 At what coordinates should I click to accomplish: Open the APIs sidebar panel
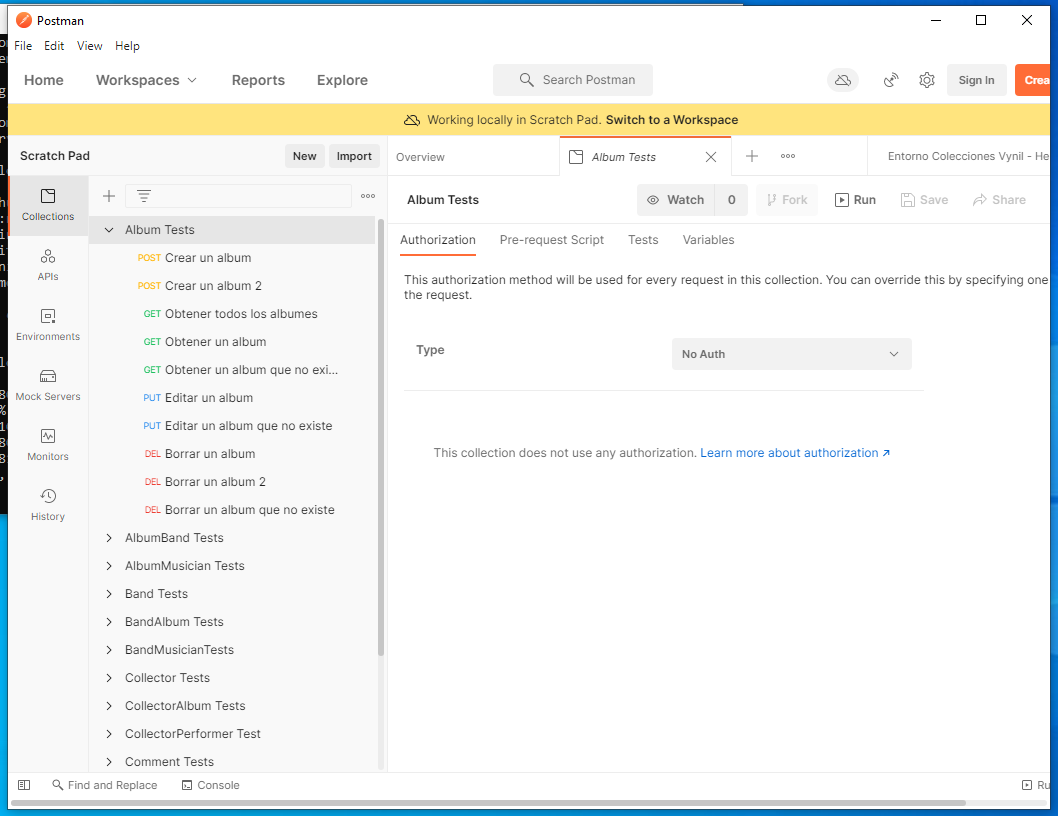click(x=48, y=265)
